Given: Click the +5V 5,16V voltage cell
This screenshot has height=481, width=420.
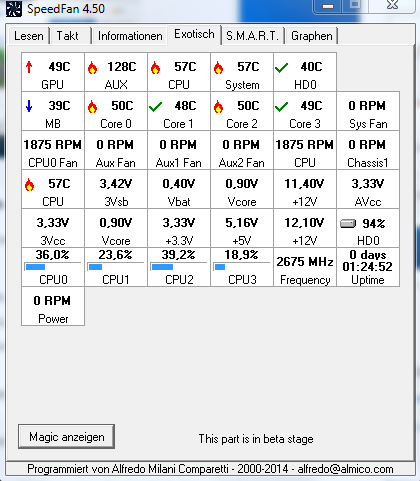Looking at the screenshot, I should coord(242,228).
